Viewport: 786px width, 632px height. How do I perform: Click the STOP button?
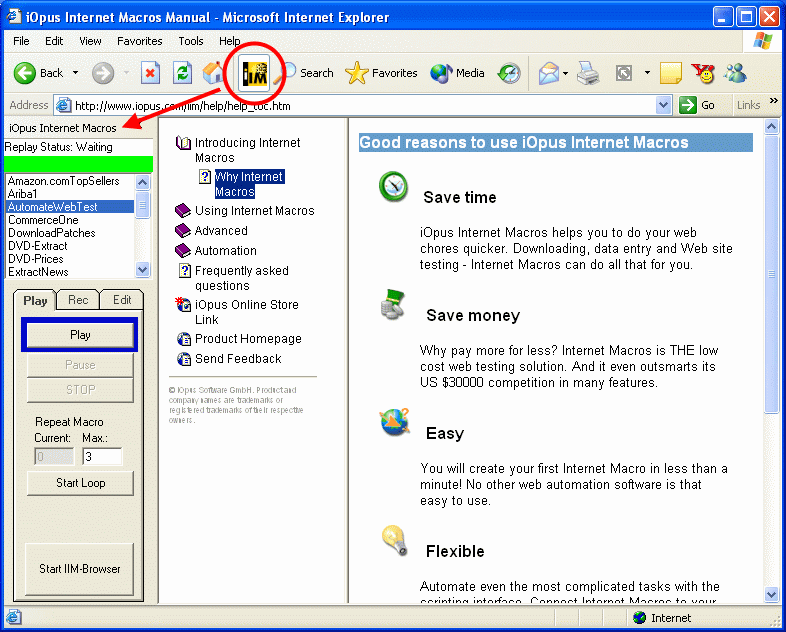click(80, 389)
